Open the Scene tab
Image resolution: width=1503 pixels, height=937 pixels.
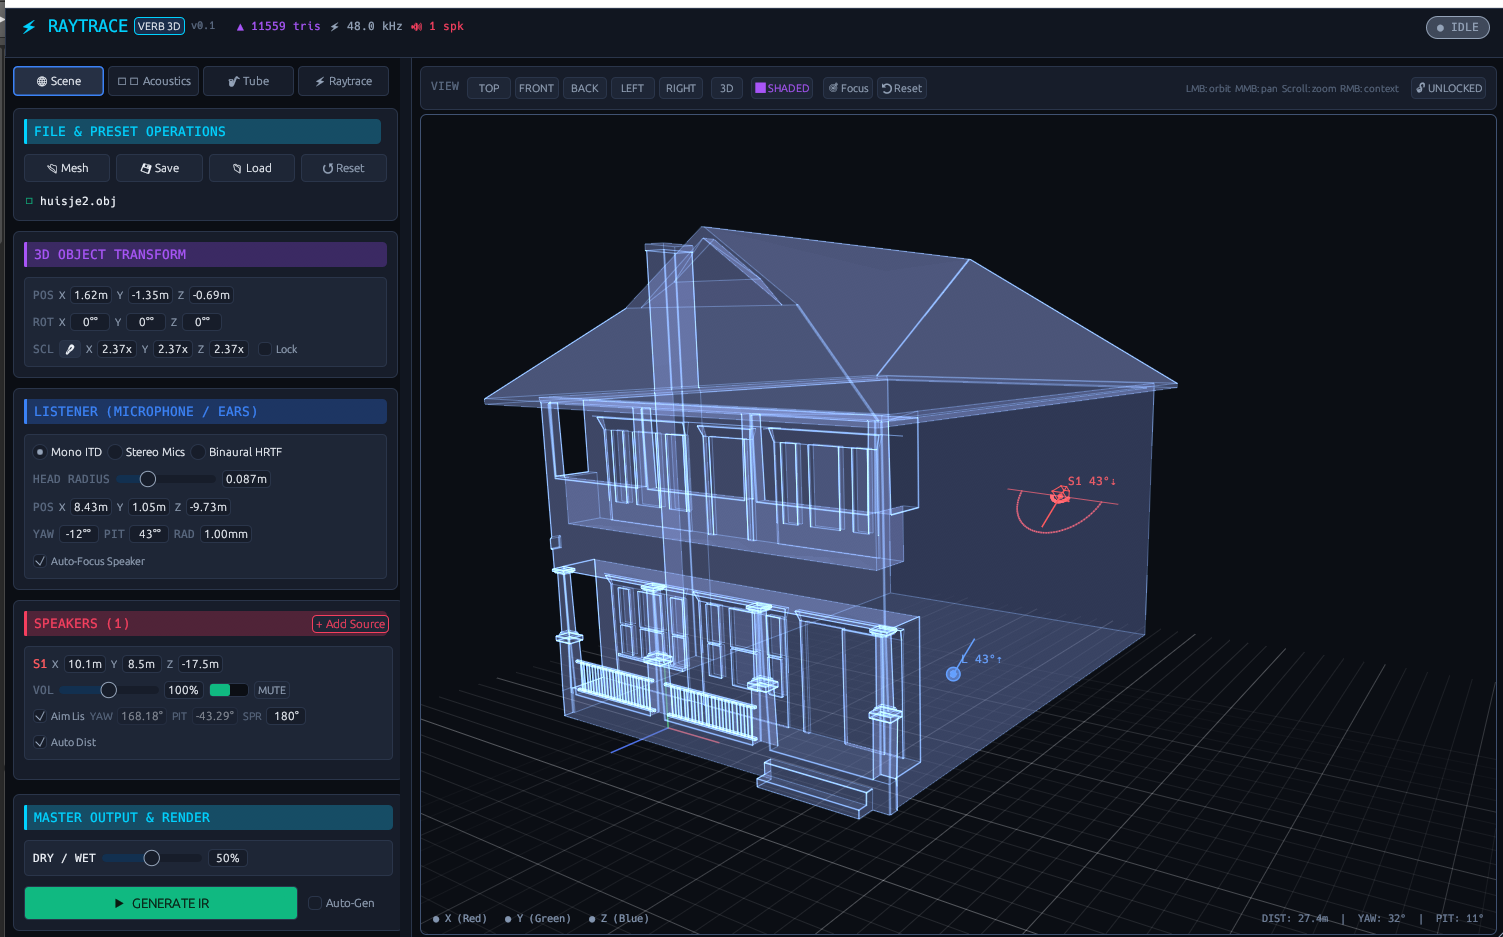pyautogui.click(x=58, y=81)
